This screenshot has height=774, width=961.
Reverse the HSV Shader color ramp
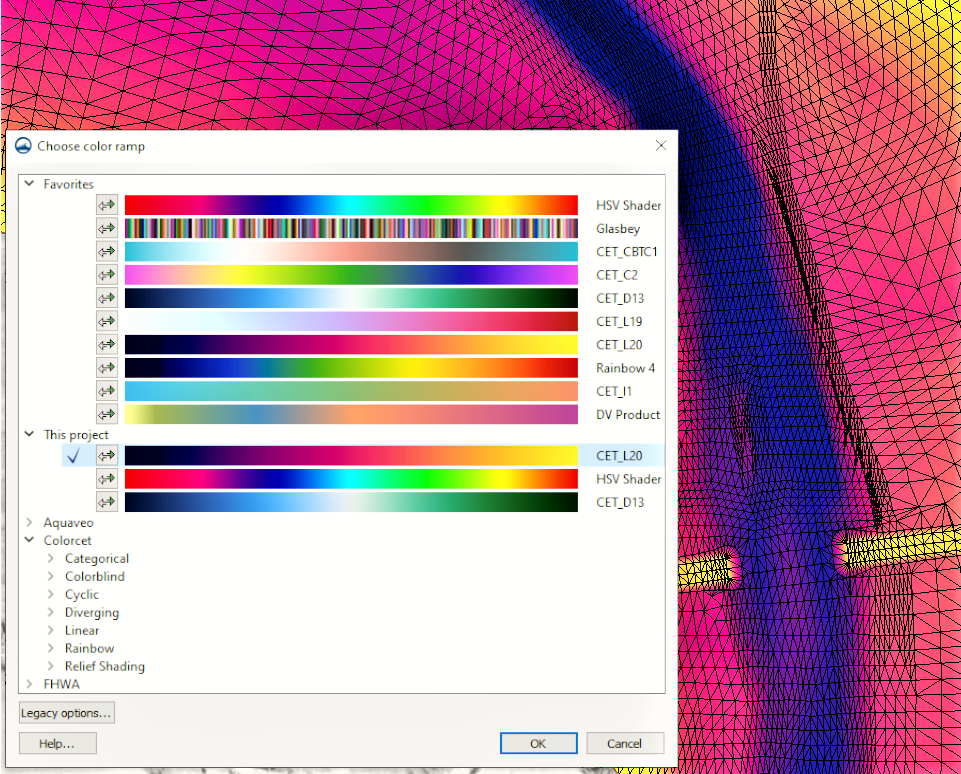coord(107,204)
